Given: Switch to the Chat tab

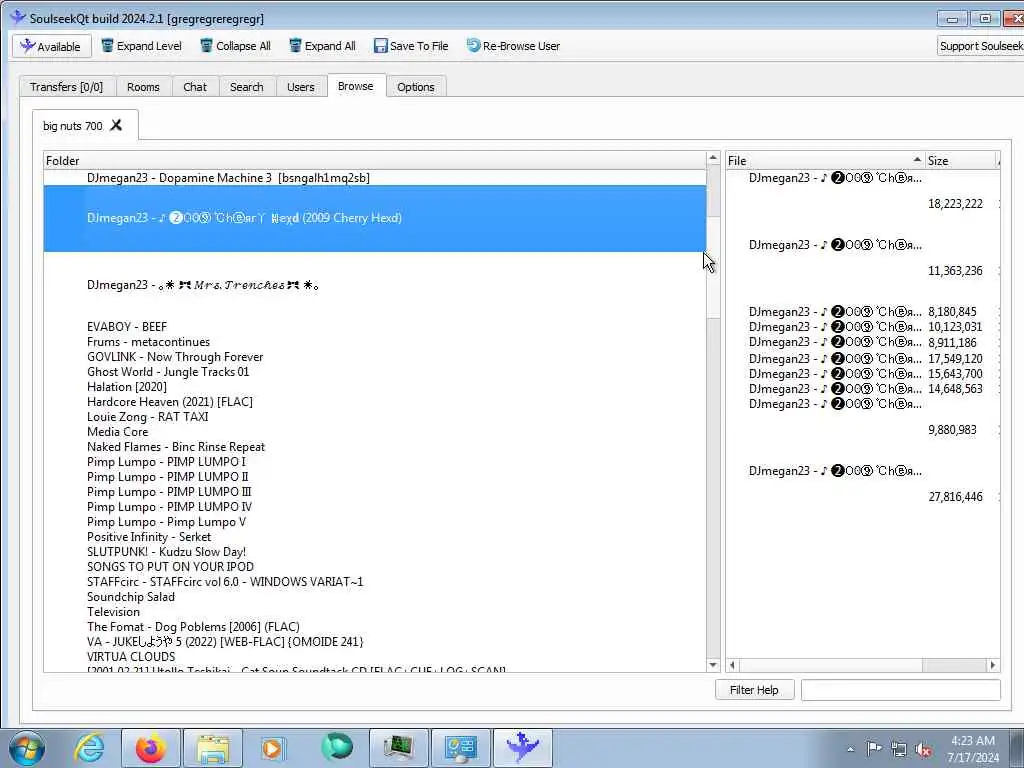Looking at the screenshot, I should click(195, 87).
